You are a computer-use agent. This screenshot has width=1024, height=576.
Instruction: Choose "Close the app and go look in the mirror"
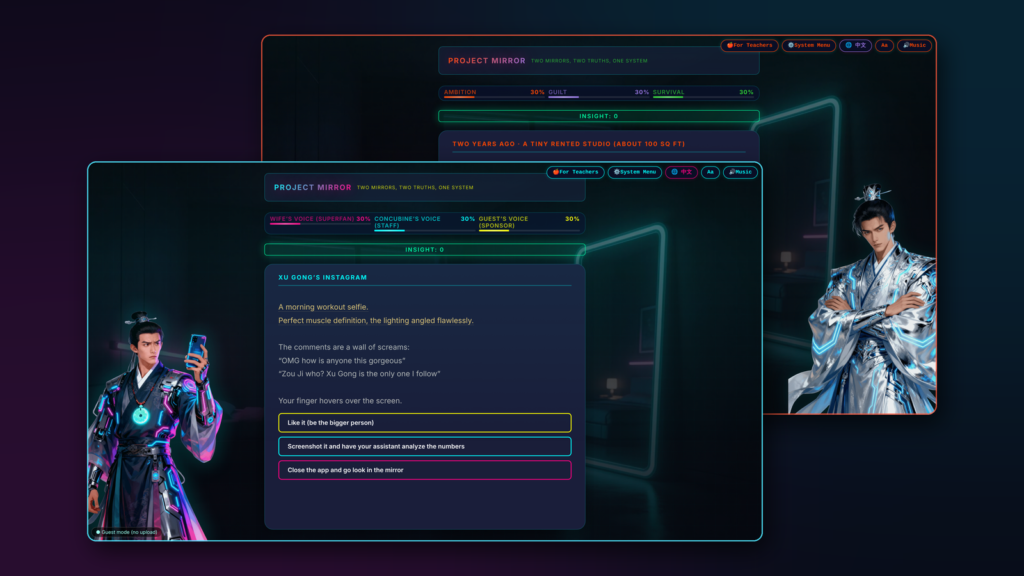pyautogui.click(x=424, y=470)
